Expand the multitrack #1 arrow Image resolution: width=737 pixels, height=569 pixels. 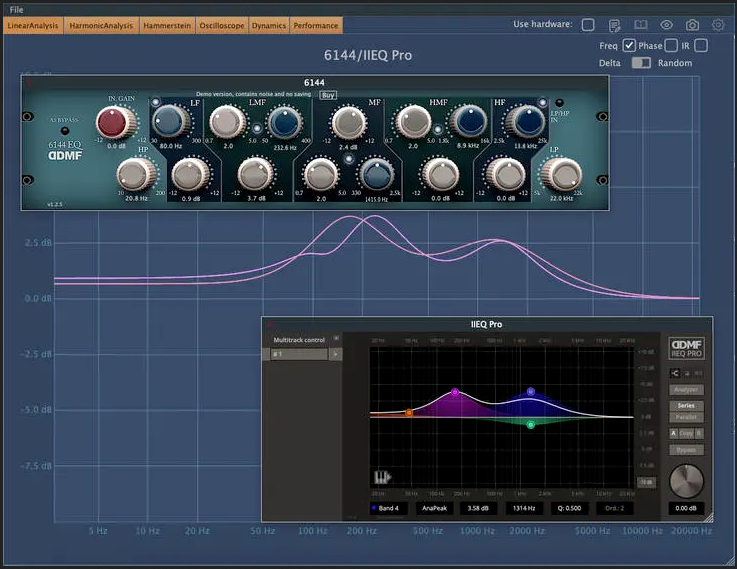tap(336, 354)
